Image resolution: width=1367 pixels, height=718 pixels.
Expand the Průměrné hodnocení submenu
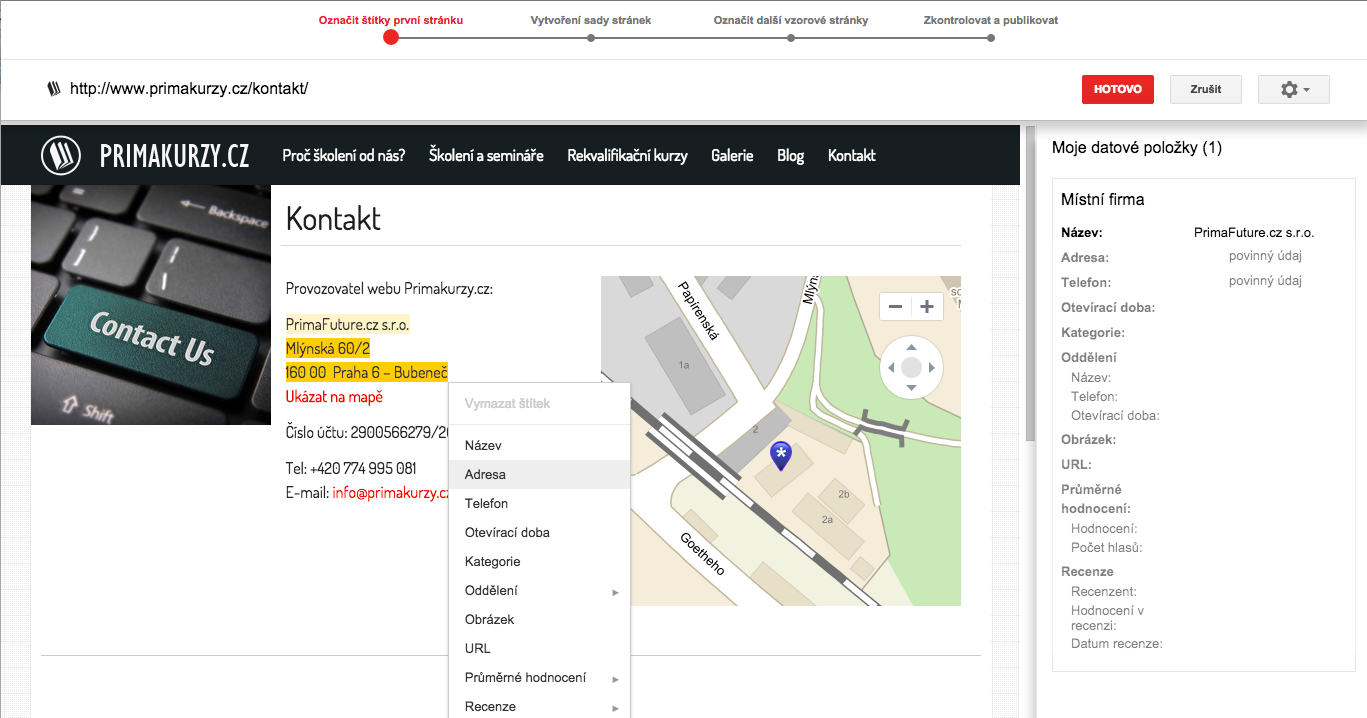(540, 678)
